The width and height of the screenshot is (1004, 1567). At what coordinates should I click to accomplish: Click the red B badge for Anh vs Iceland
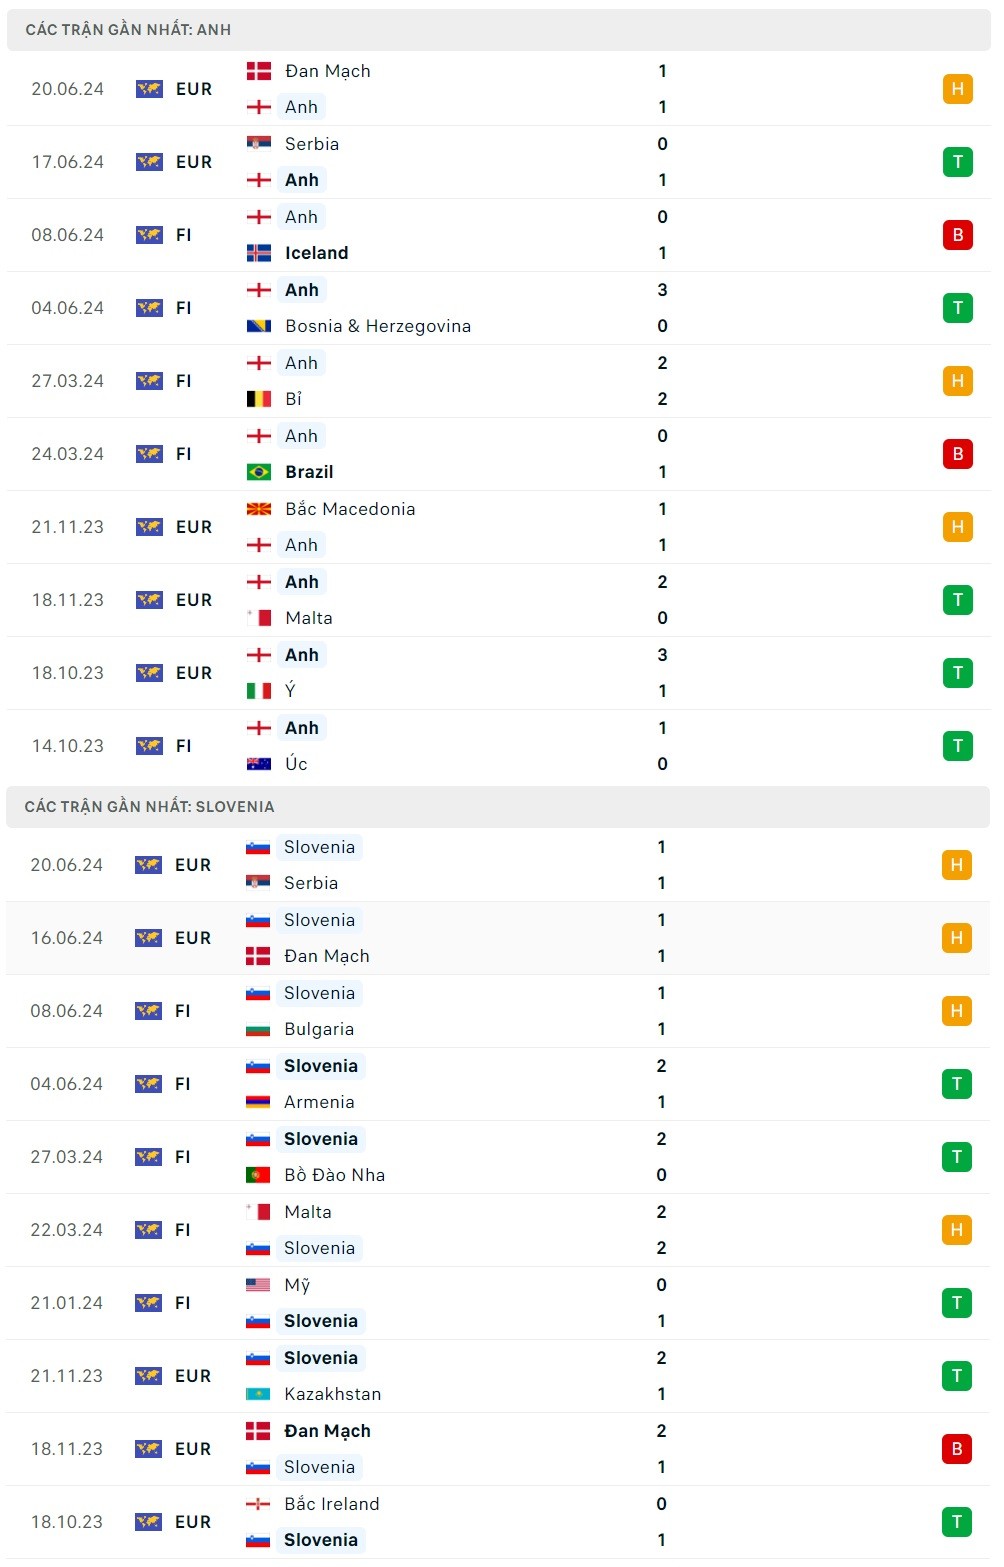[957, 235]
